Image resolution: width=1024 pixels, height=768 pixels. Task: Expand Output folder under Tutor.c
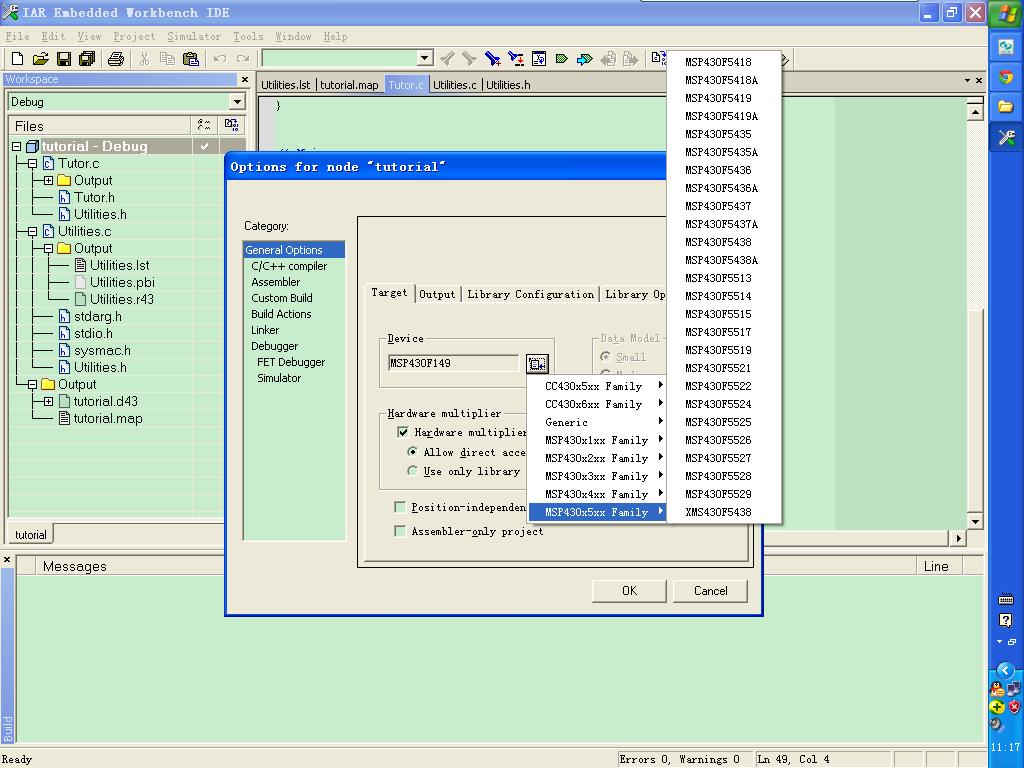tap(48, 180)
